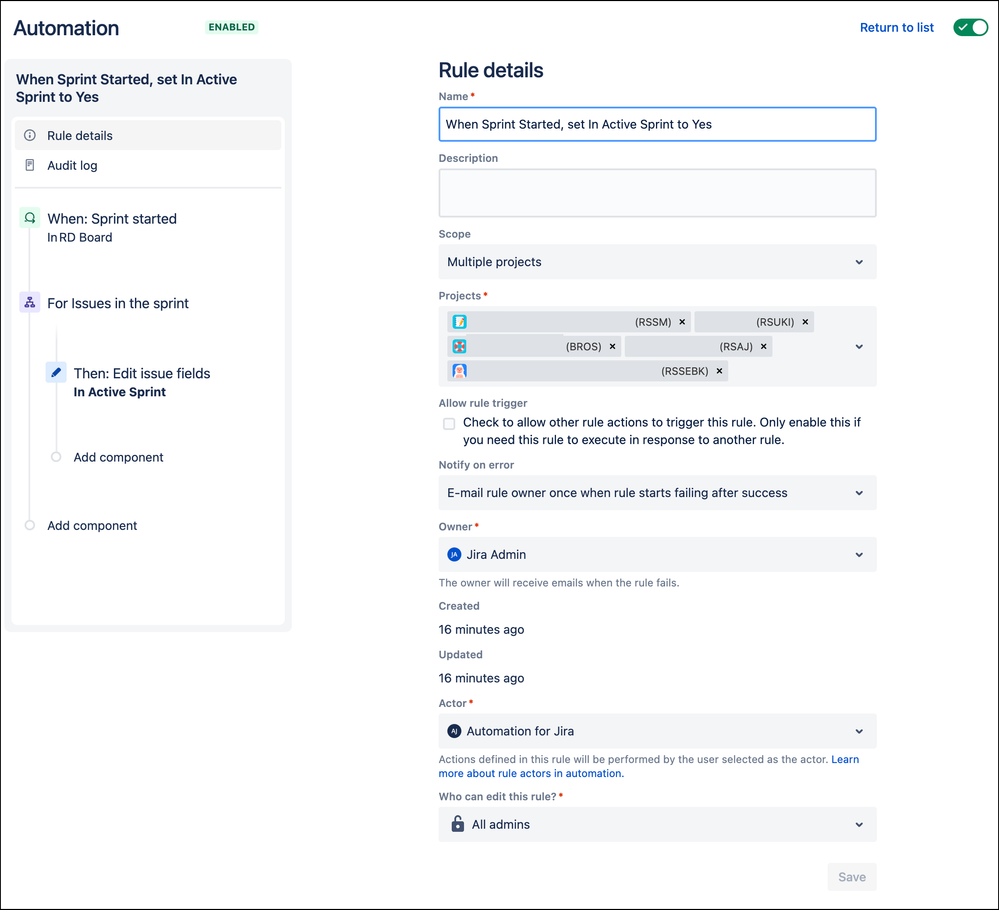The height and width of the screenshot is (910, 999).
Task: Check the Allow rule trigger checkbox
Action: coord(449,424)
